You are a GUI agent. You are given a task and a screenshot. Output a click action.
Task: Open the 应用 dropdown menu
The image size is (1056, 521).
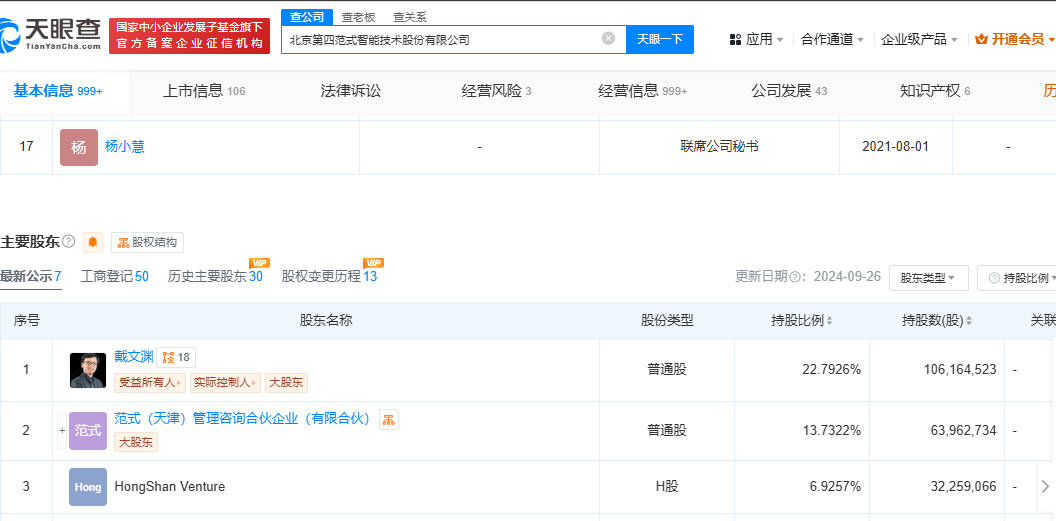pos(757,39)
